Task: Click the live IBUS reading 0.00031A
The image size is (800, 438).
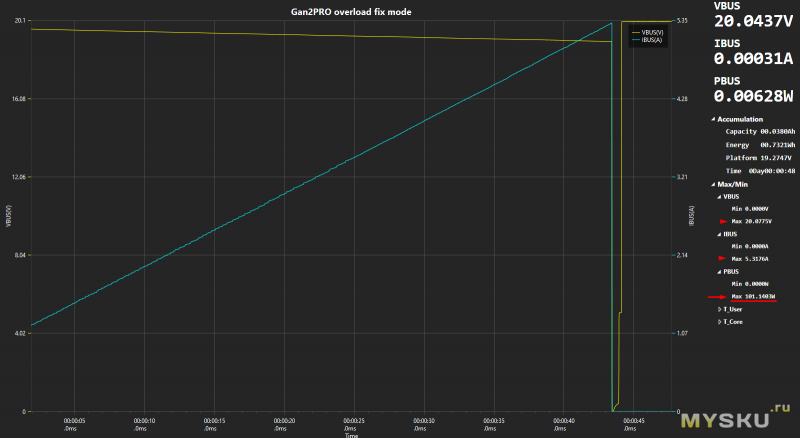Action: (753, 59)
